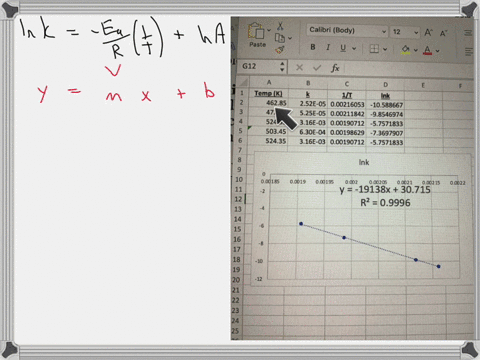This screenshot has width=480, height=360.
Task: Select row 22 header
Action: point(236,300)
